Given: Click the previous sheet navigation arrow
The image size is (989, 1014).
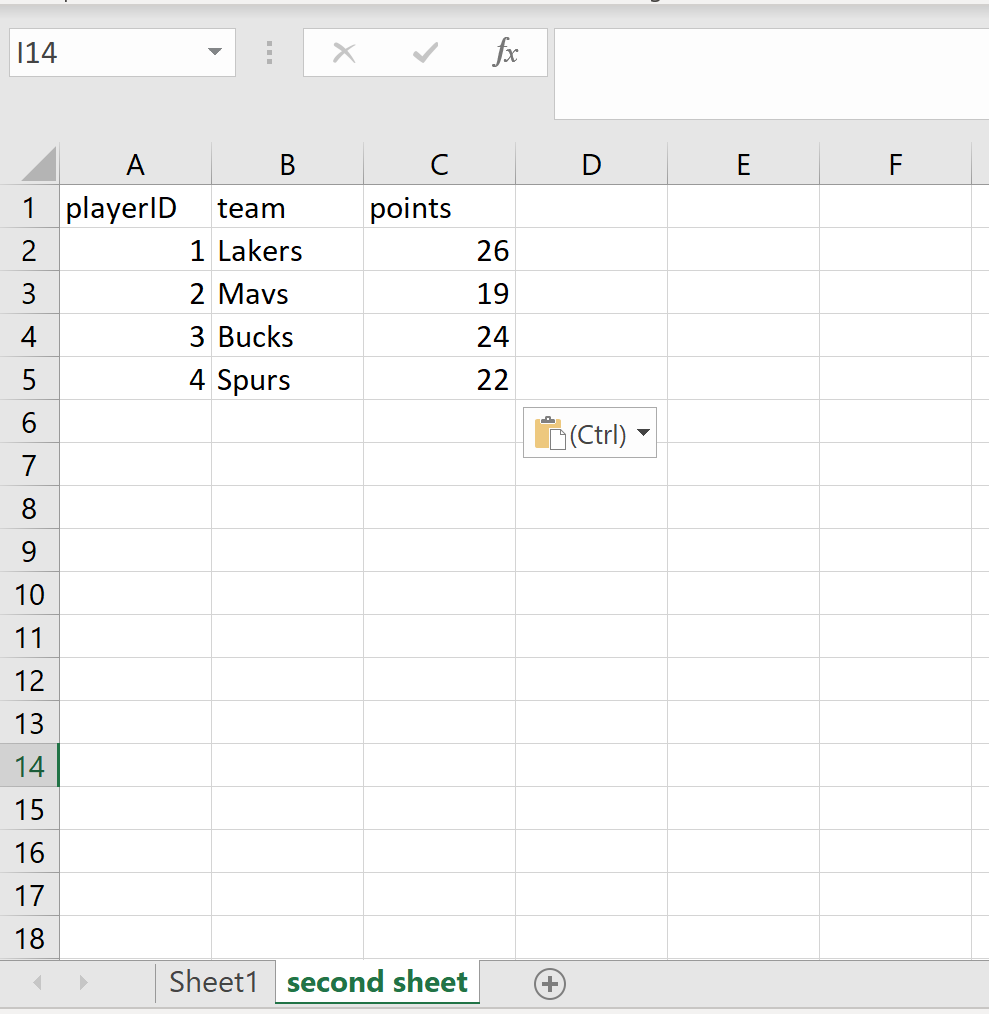Looking at the screenshot, I should [x=38, y=983].
